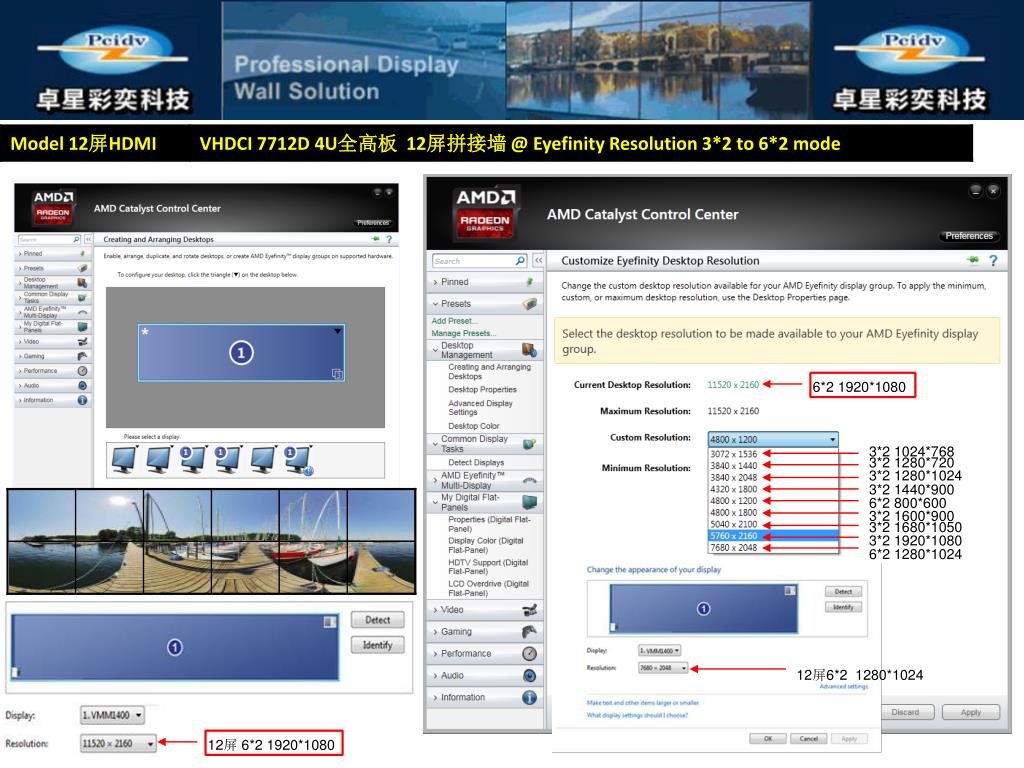Click Preferences in the small Catalyst window

point(373,223)
